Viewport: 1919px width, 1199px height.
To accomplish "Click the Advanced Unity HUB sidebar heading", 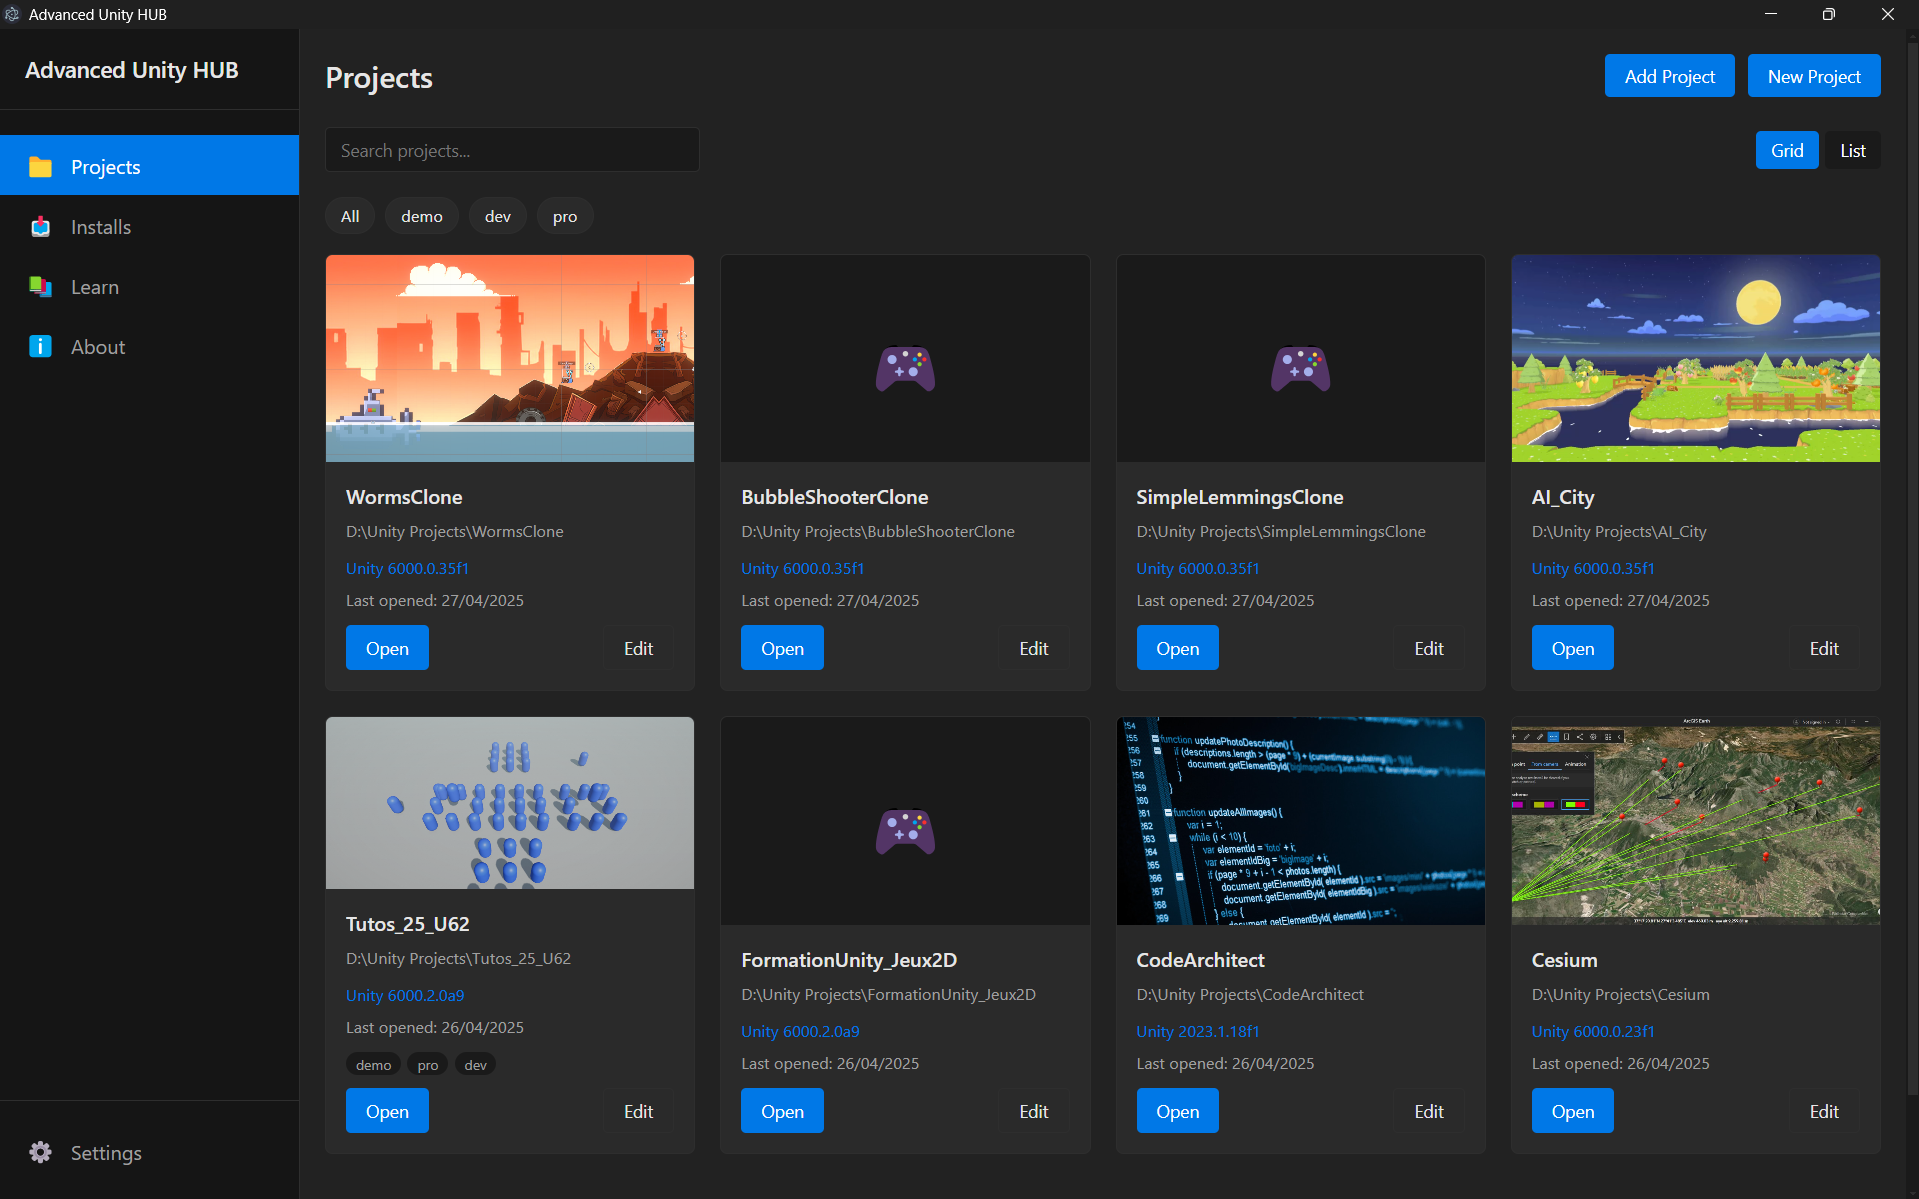I will pos(131,70).
